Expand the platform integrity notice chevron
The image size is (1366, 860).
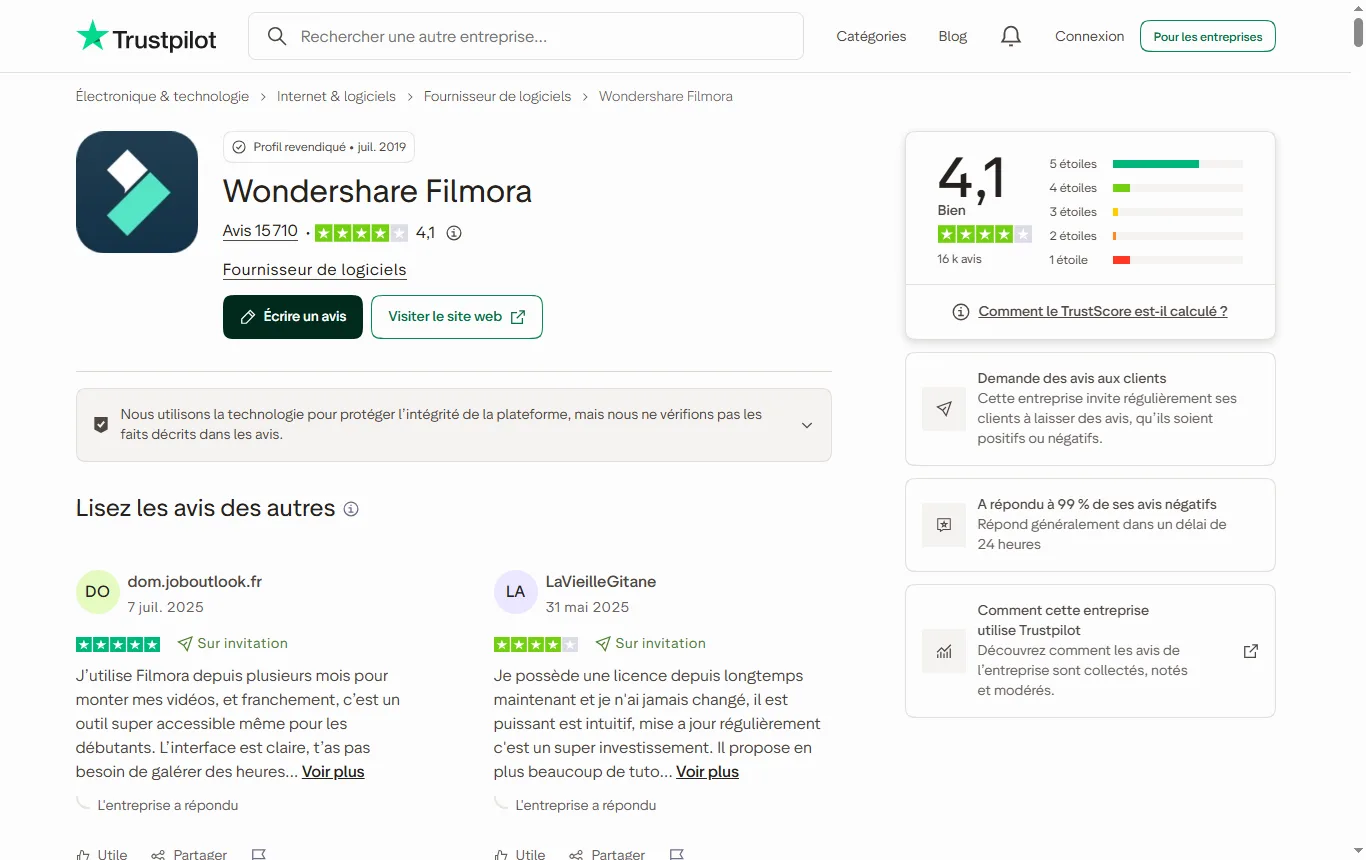807,425
